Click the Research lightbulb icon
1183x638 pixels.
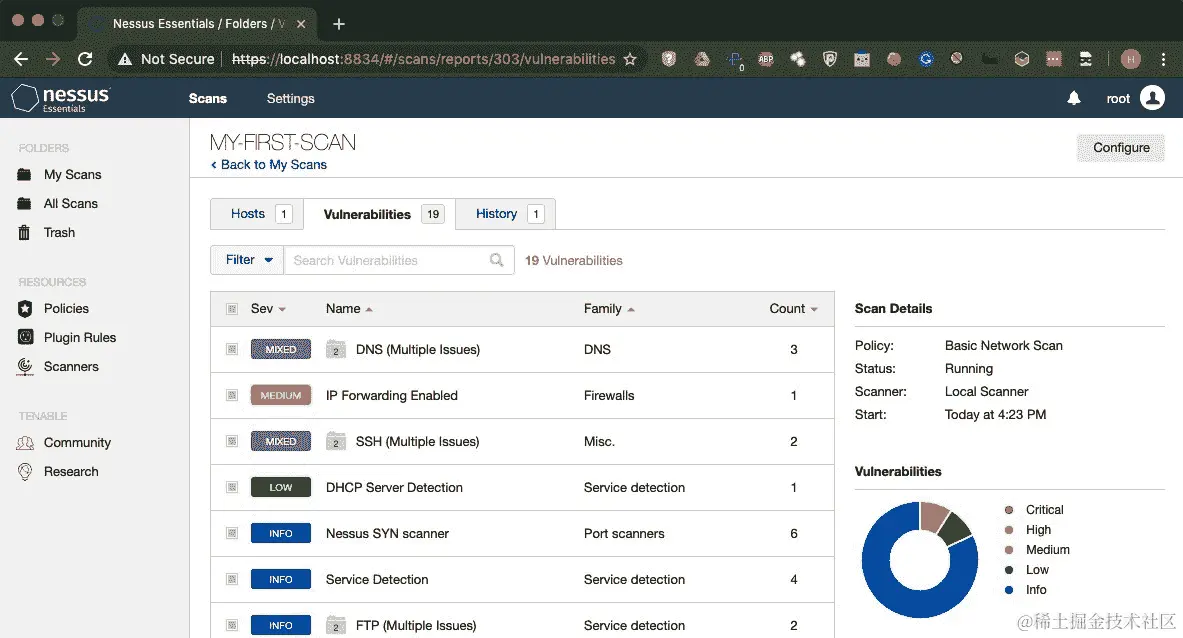pyautogui.click(x=25, y=471)
